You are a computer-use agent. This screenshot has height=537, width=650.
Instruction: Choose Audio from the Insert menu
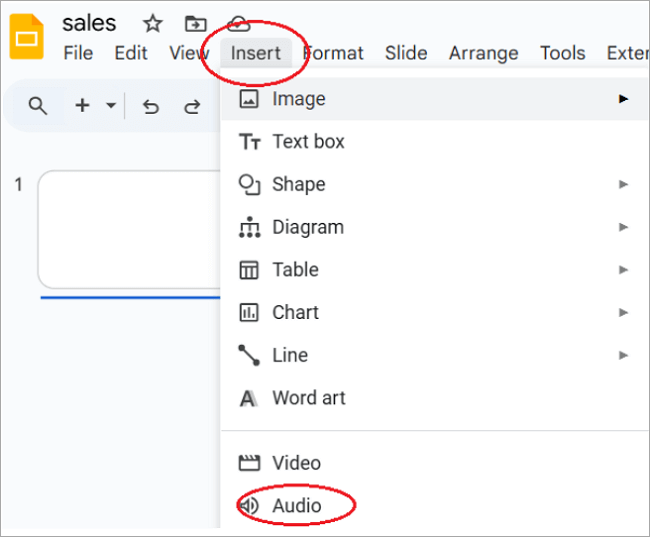296,506
